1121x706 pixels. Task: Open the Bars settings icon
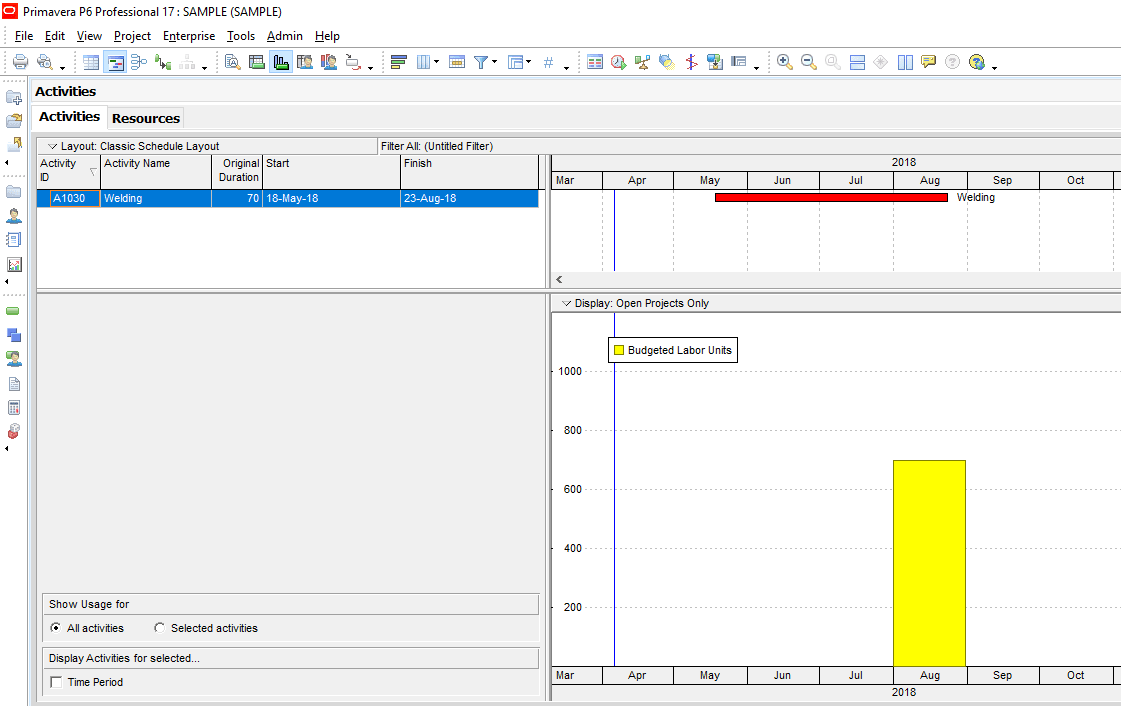coord(399,62)
